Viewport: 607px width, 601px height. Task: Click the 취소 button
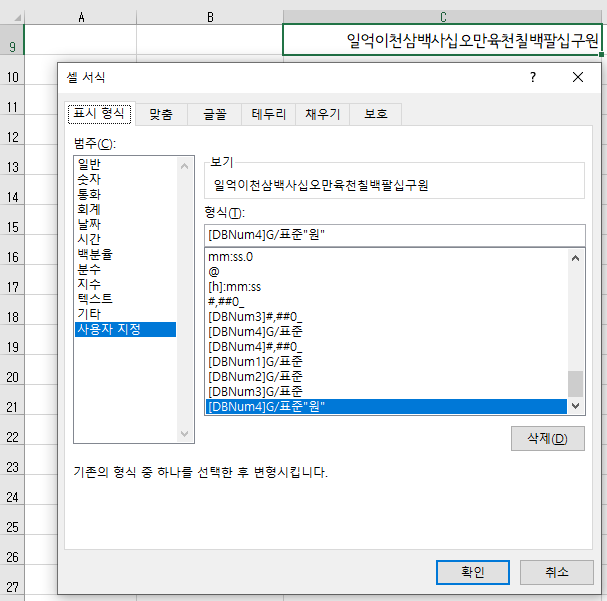pos(557,572)
